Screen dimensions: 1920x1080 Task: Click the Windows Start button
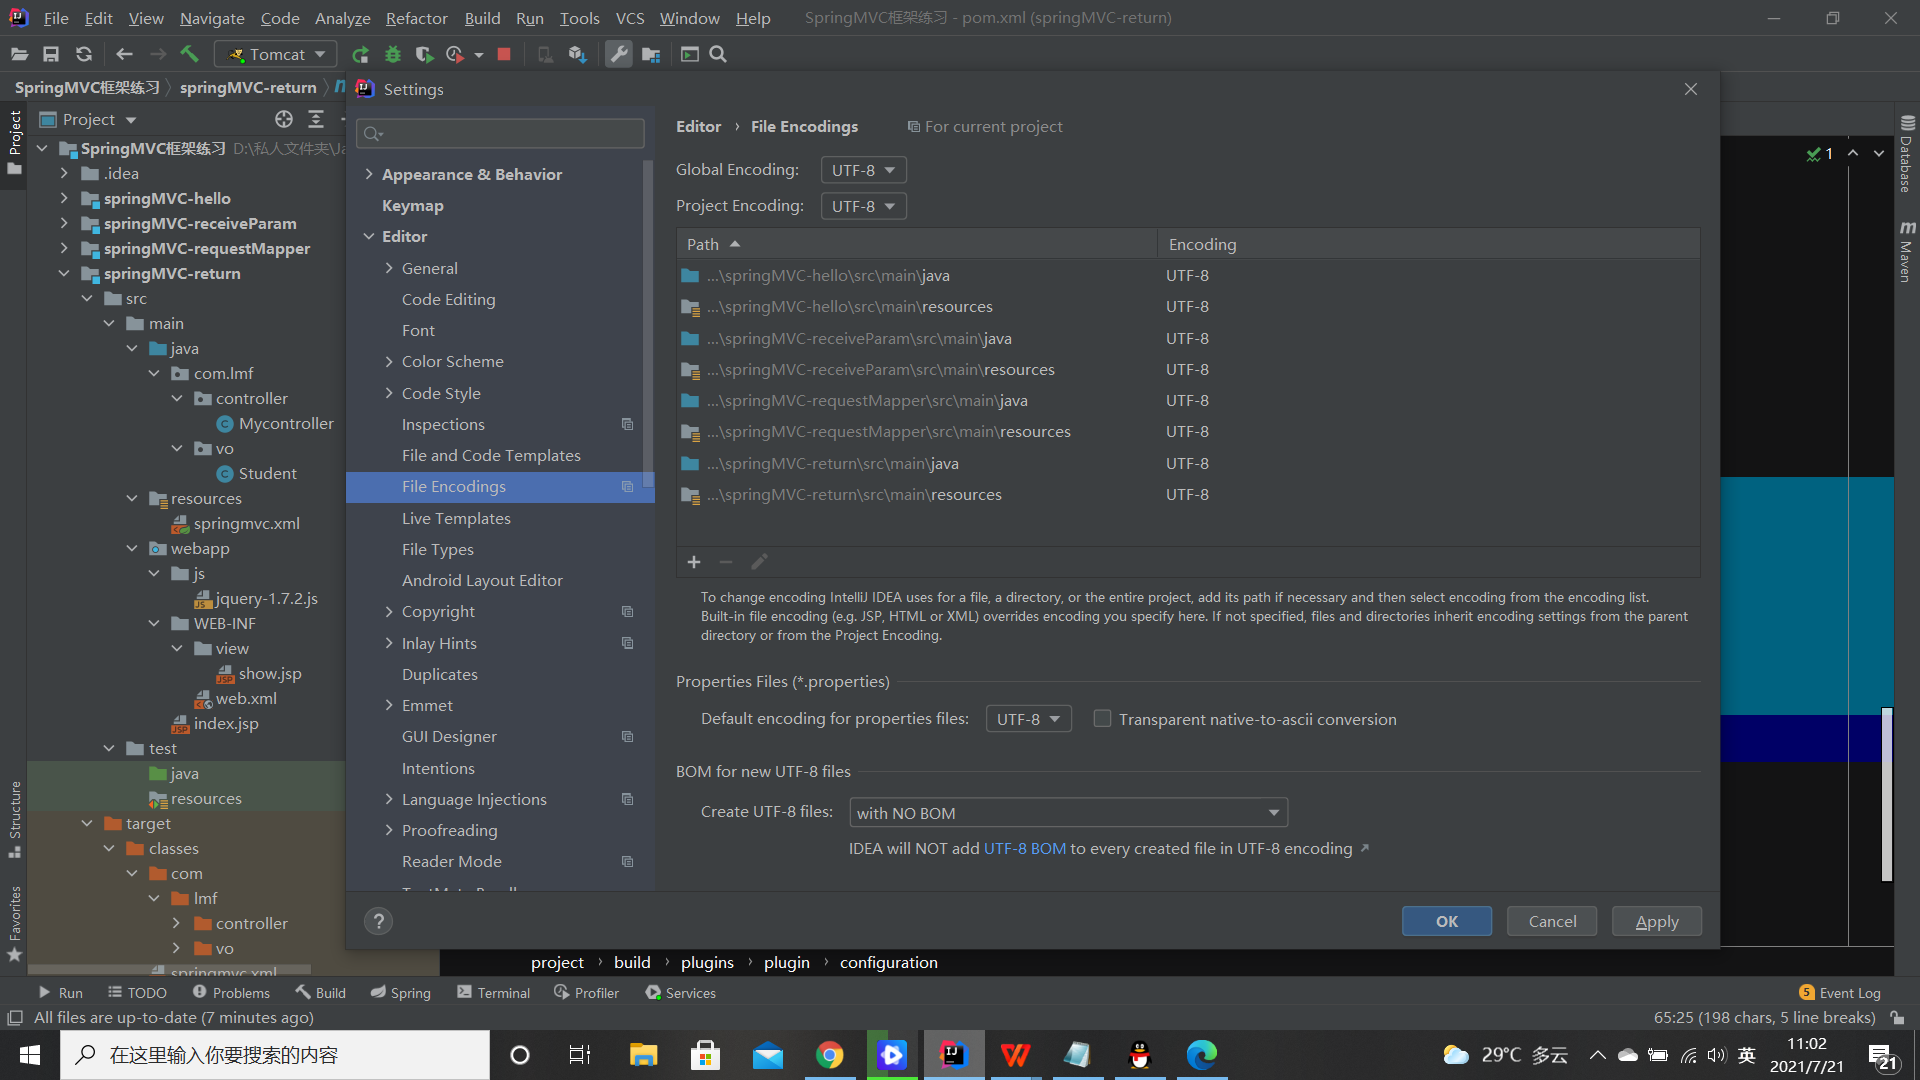pos(30,1055)
